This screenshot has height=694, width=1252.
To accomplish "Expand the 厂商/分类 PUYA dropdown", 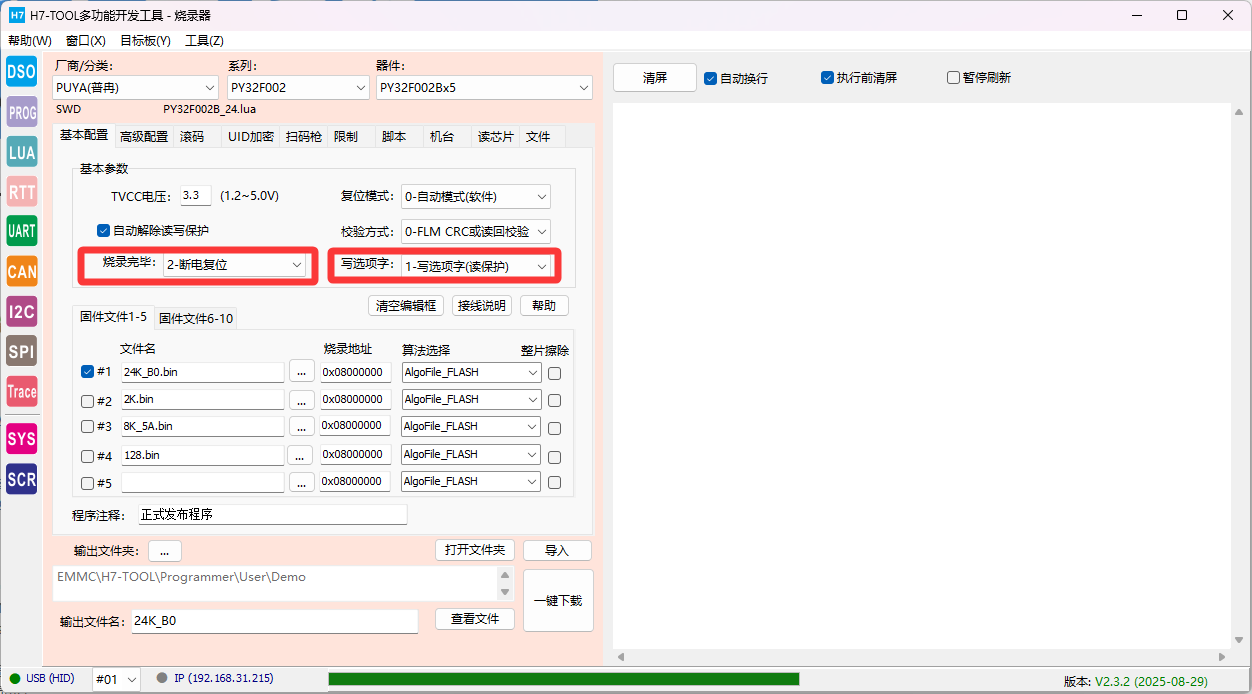I will (x=136, y=88).
